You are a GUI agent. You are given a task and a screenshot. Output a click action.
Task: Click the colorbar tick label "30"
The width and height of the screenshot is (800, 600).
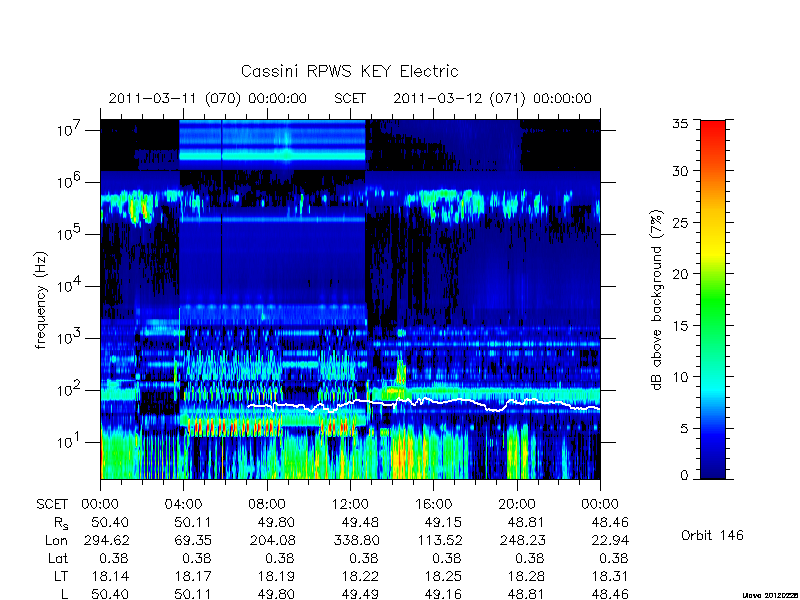(681, 170)
